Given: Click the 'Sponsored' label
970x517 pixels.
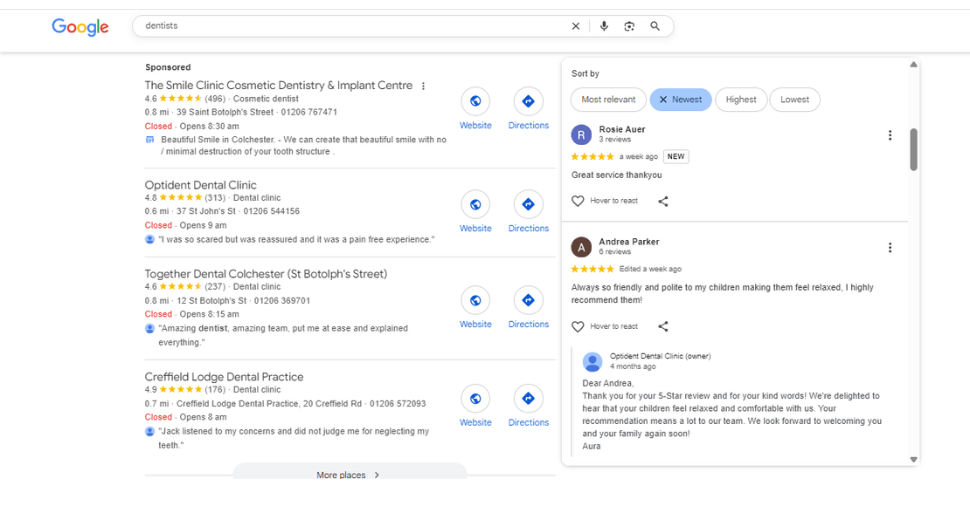Looking at the screenshot, I should [x=168, y=67].
